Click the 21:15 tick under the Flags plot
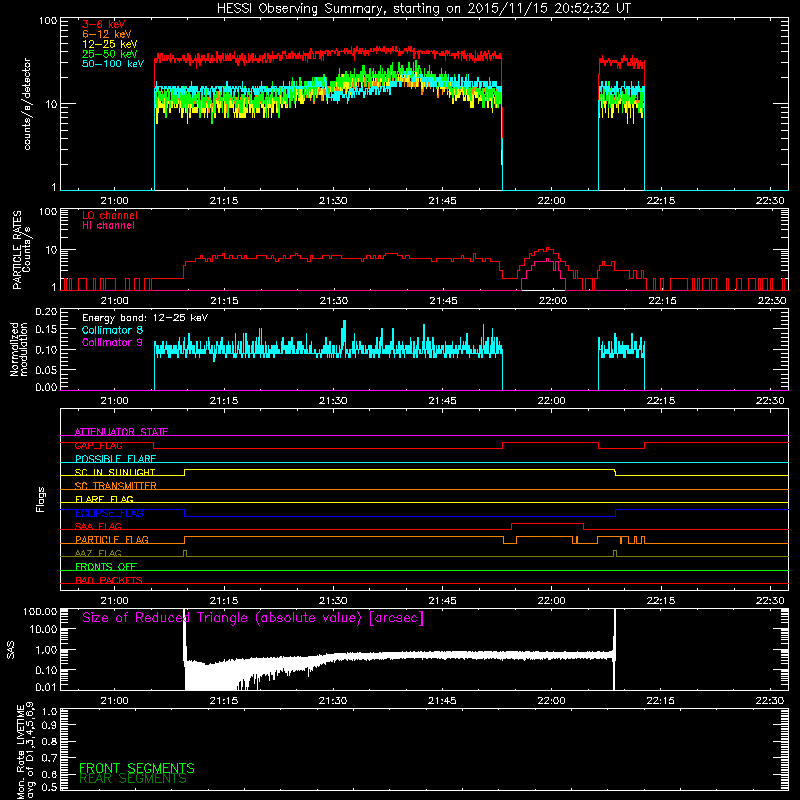 tap(224, 601)
